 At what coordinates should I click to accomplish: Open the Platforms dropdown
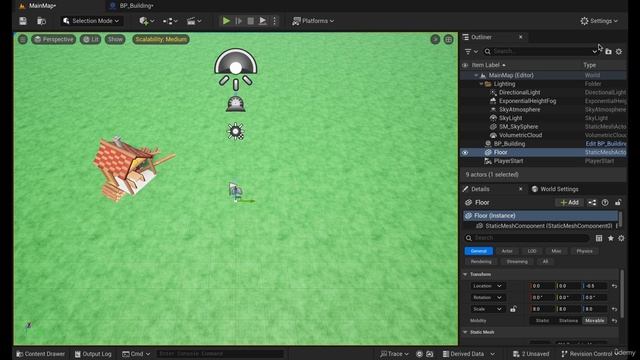pyautogui.click(x=313, y=21)
